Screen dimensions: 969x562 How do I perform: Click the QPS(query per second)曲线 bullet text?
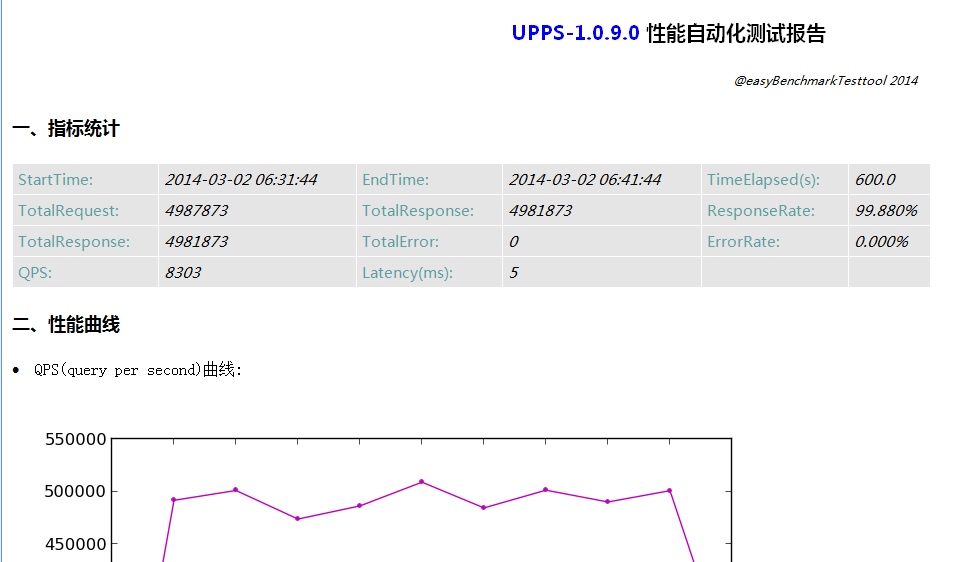137,370
